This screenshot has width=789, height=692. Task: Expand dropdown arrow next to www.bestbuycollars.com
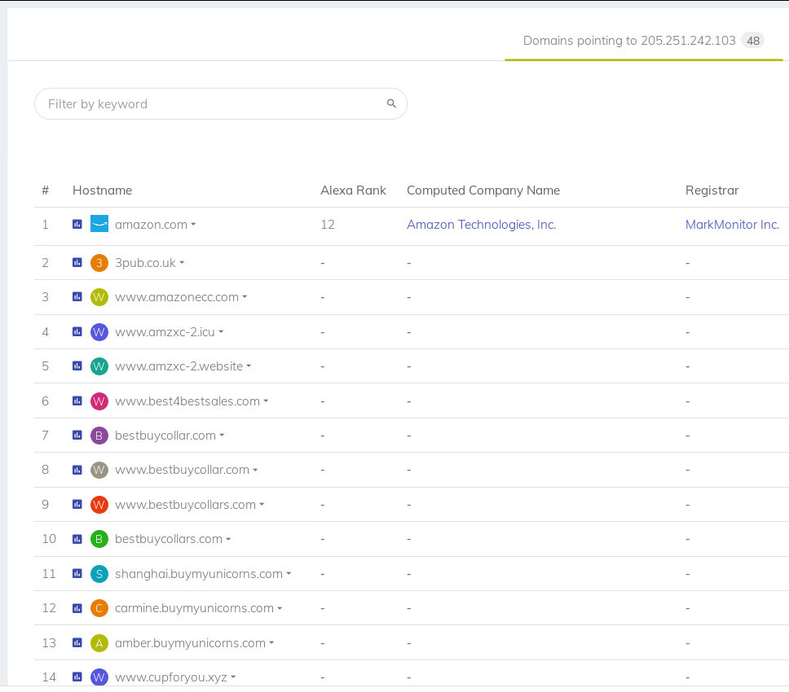point(262,504)
